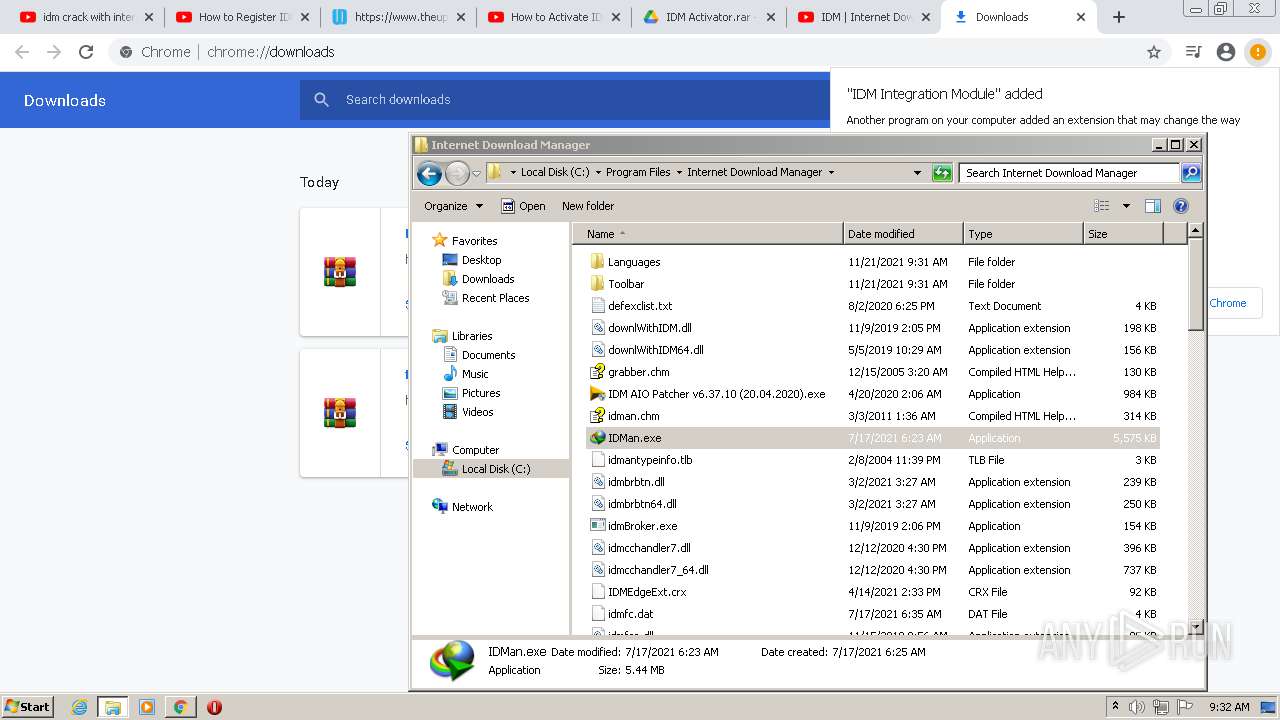The image size is (1280, 720).
Task: Select the Toolbar folder icon
Action: (598, 284)
